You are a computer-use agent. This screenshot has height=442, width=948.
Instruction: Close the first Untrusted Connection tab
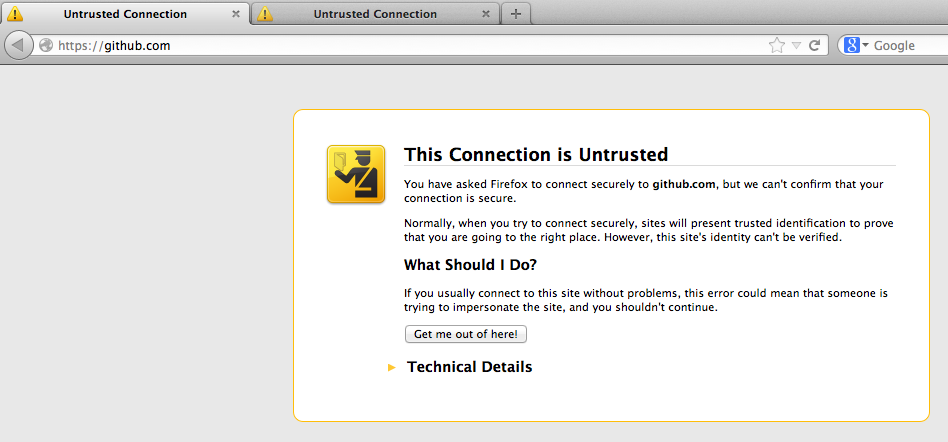click(x=236, y=14)
